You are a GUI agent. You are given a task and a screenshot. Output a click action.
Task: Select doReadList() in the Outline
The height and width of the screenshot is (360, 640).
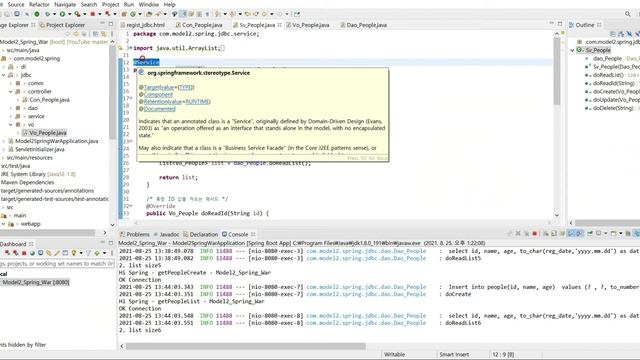coord(608,75)
